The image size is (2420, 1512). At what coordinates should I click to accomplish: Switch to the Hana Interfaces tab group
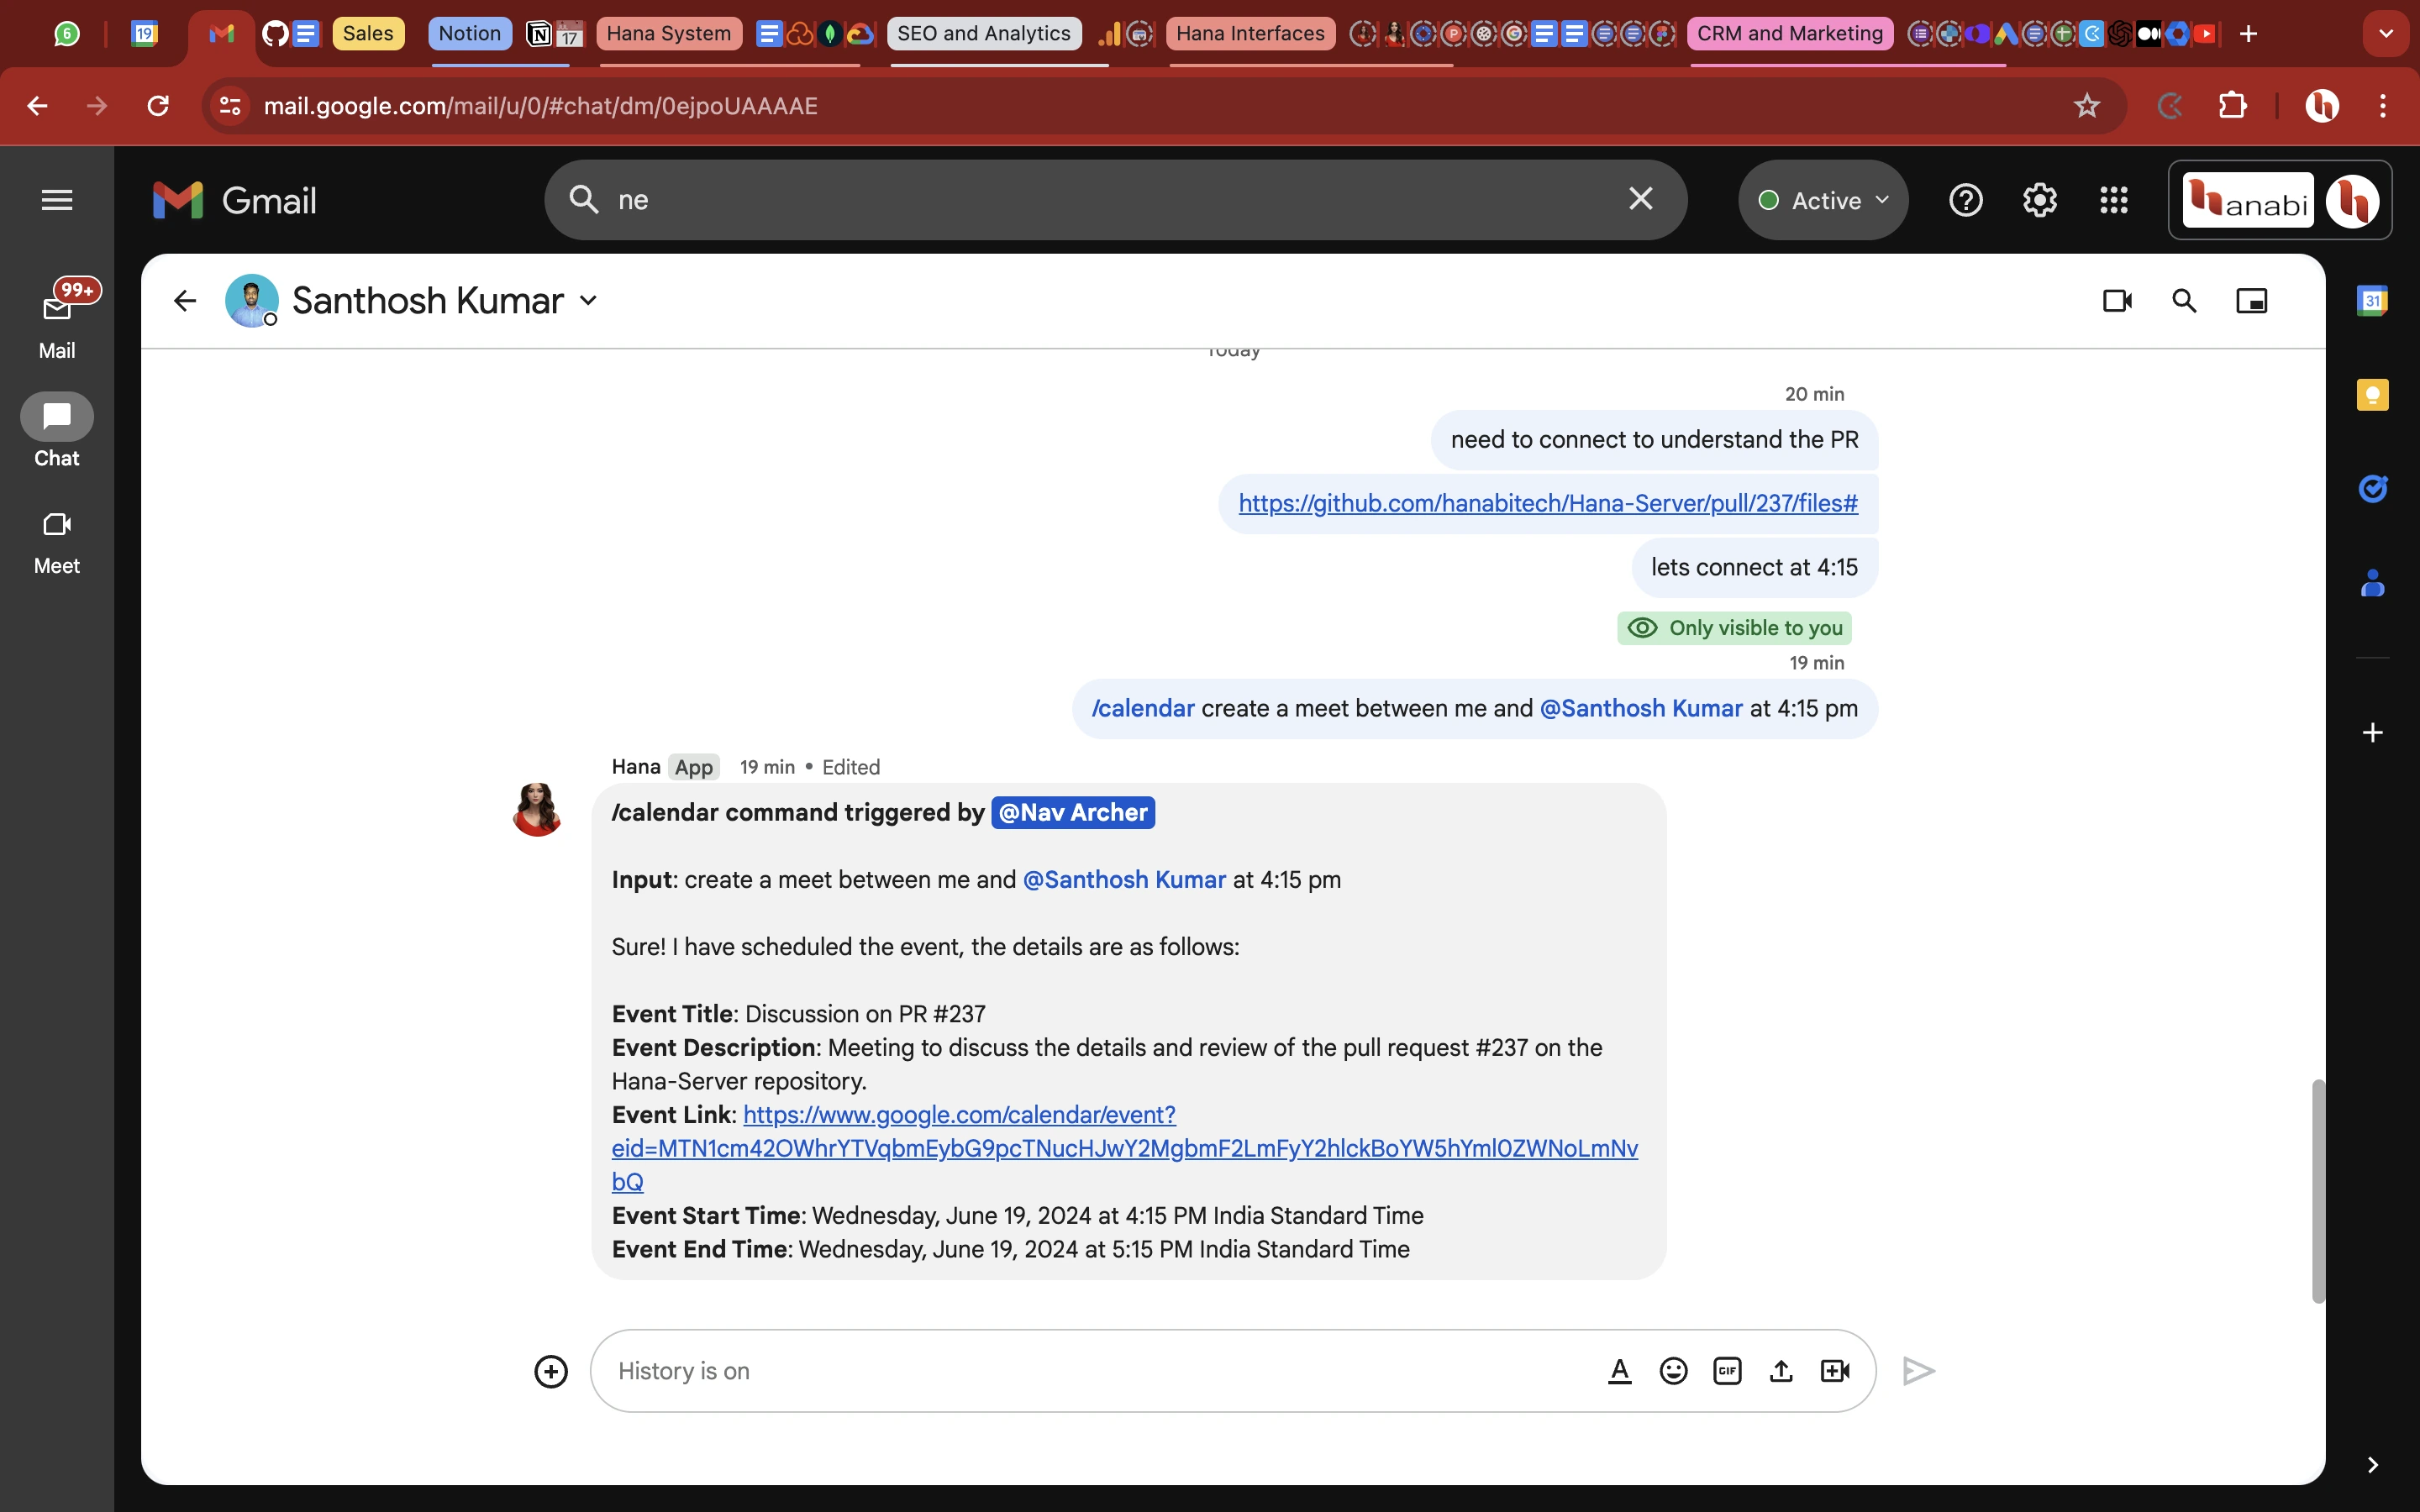(x=1250, y=33)
